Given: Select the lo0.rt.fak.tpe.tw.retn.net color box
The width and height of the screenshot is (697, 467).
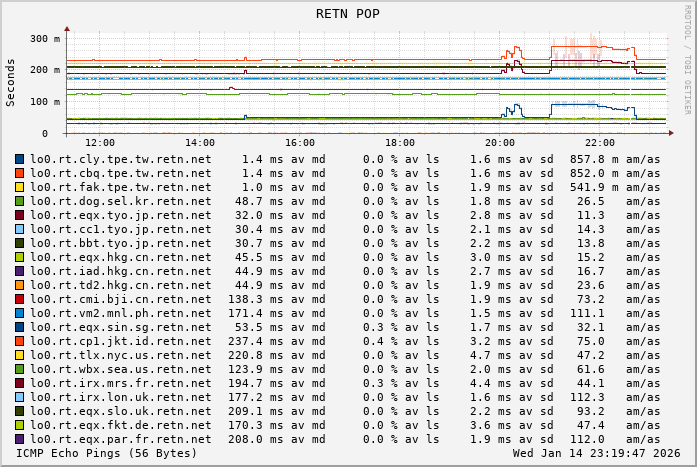Looking at the screenshot, I should 20,187.
